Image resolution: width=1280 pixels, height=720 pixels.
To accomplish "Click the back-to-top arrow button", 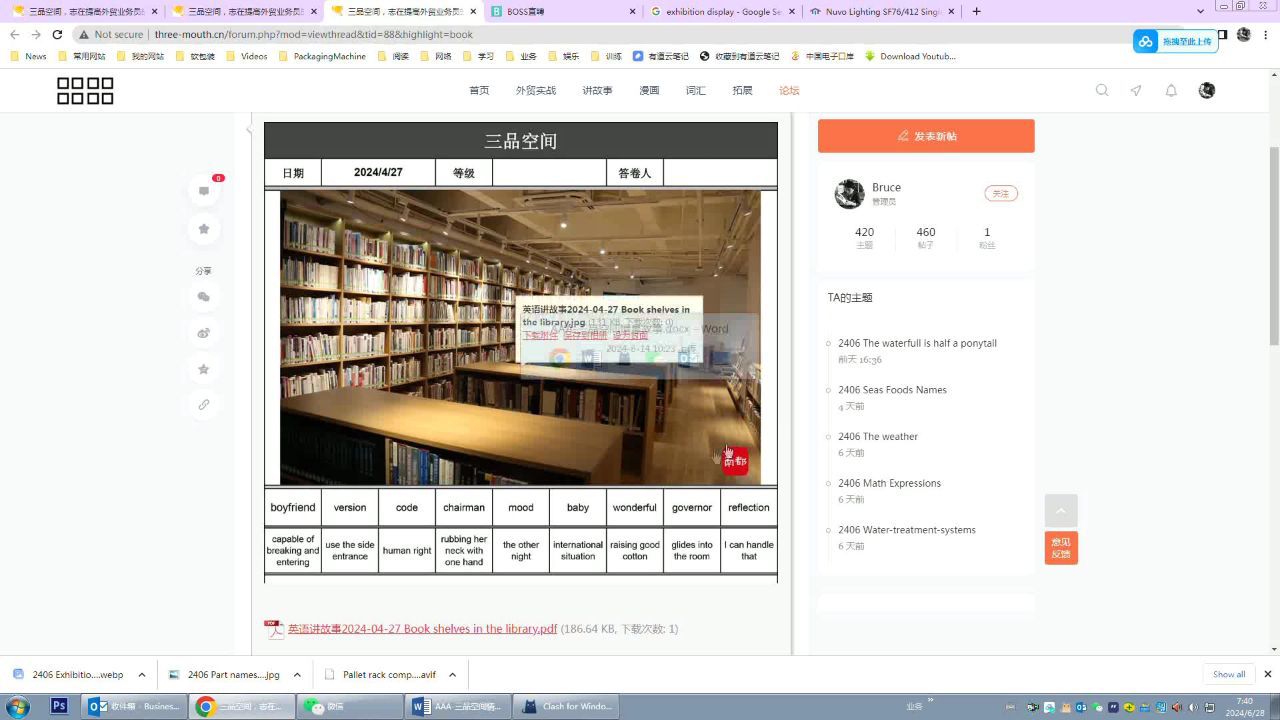I will tap(1061, 510).
